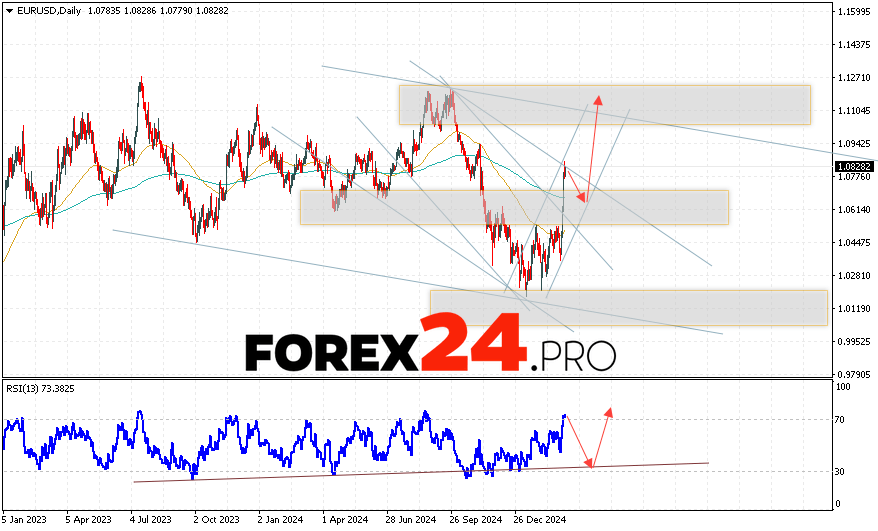Image resolution: width=878 pixels, height=531 pixels.
Task: Click the 0.97905 price axis label
Action: (853, 374)
